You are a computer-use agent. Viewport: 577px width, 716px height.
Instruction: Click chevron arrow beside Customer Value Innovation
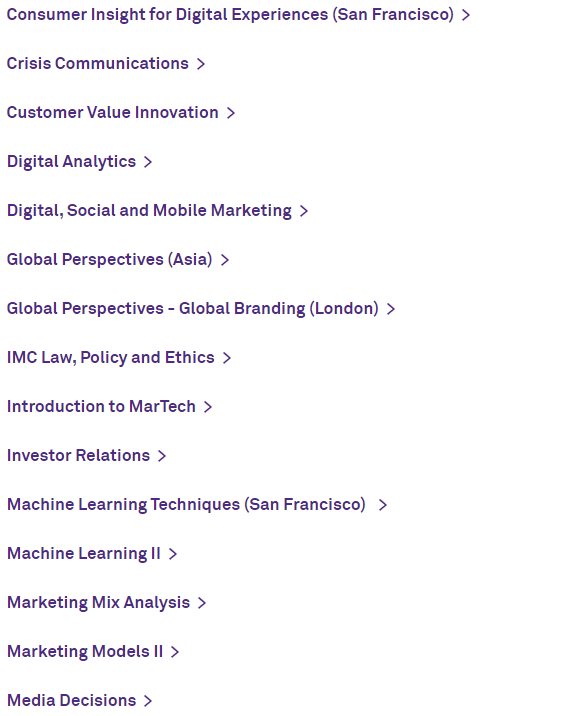click(231, 113)
